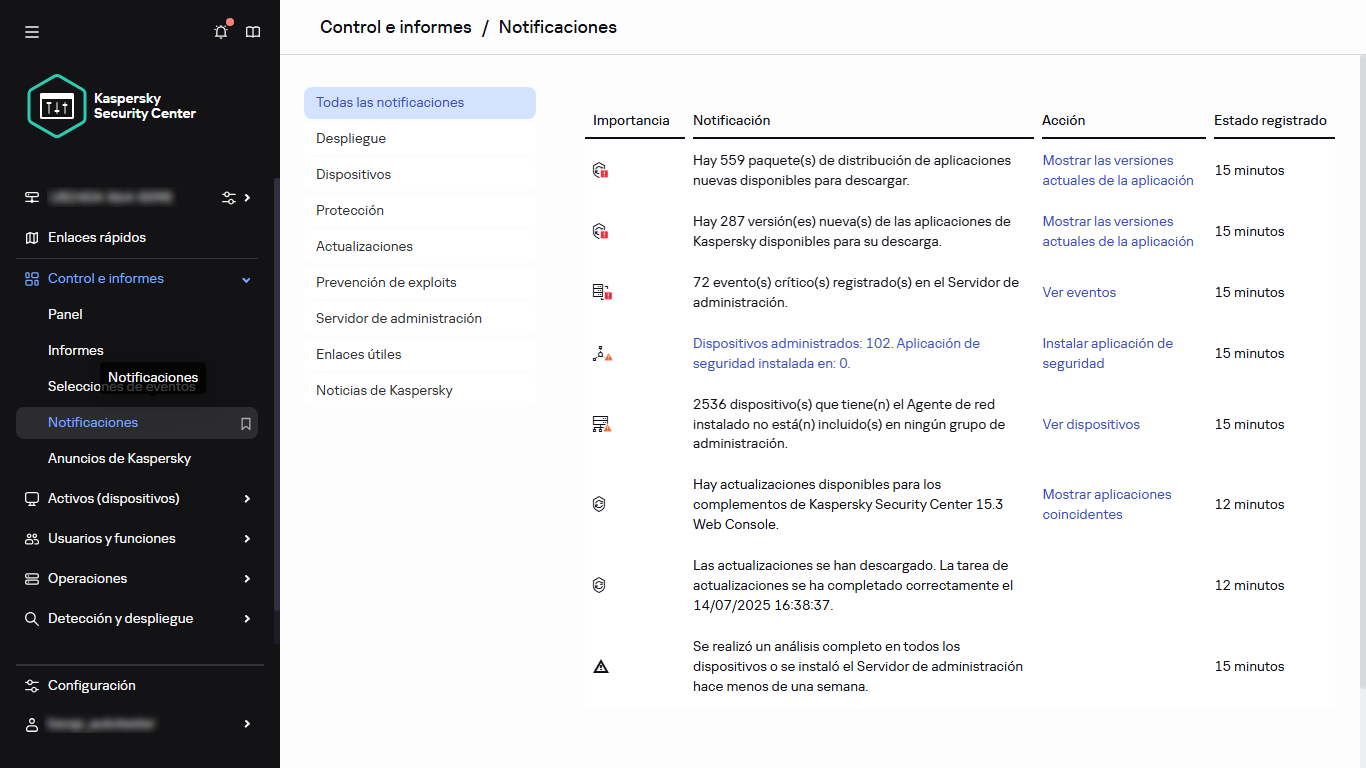Click the critical events server icon
Screen dimensions: 1366x768
600,292
